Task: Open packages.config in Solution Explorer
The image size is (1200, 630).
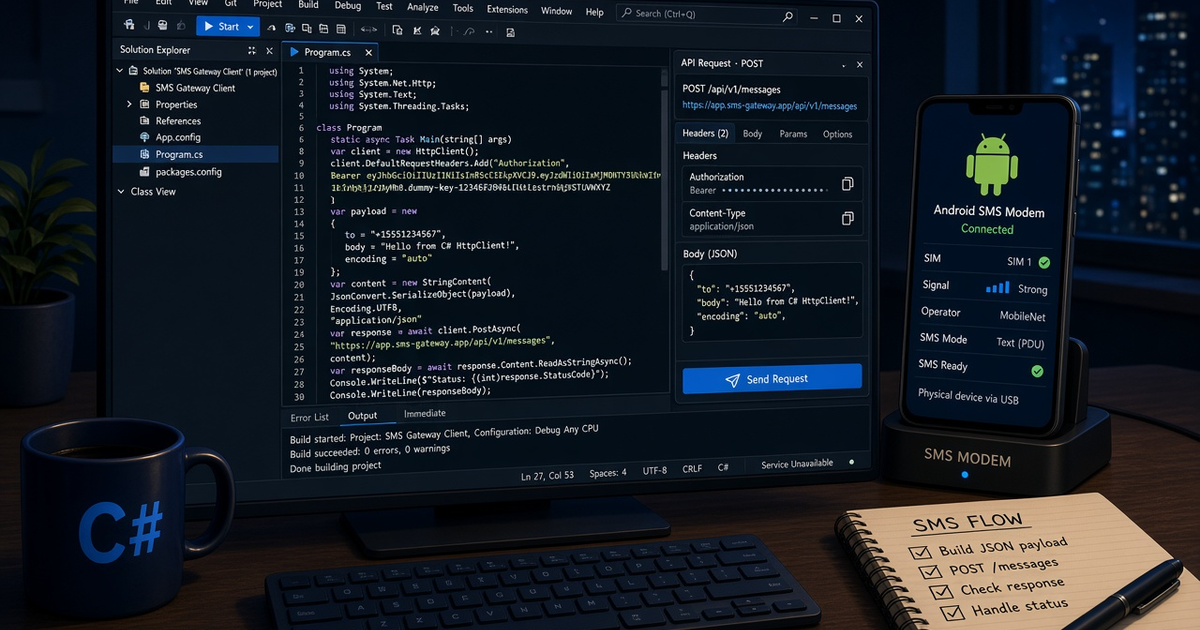Action: [x=188, y=171]
